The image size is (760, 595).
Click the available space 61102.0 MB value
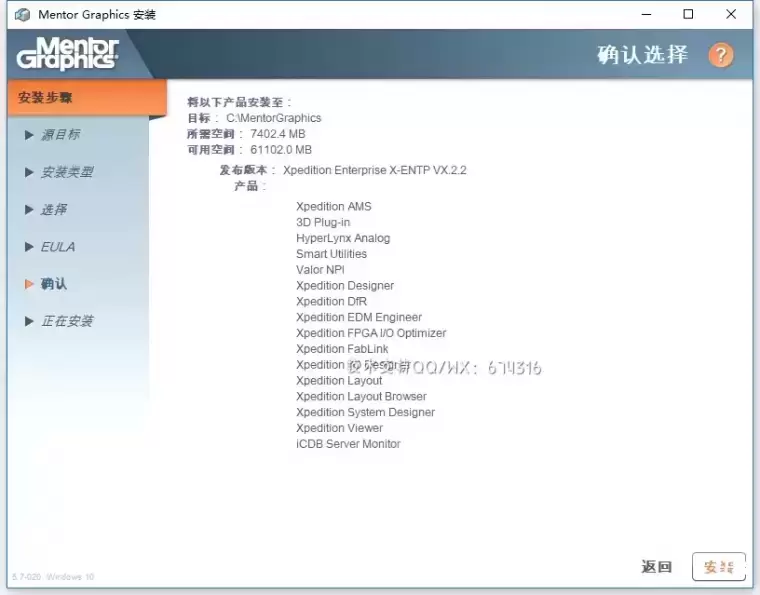[x=281, y=150]
